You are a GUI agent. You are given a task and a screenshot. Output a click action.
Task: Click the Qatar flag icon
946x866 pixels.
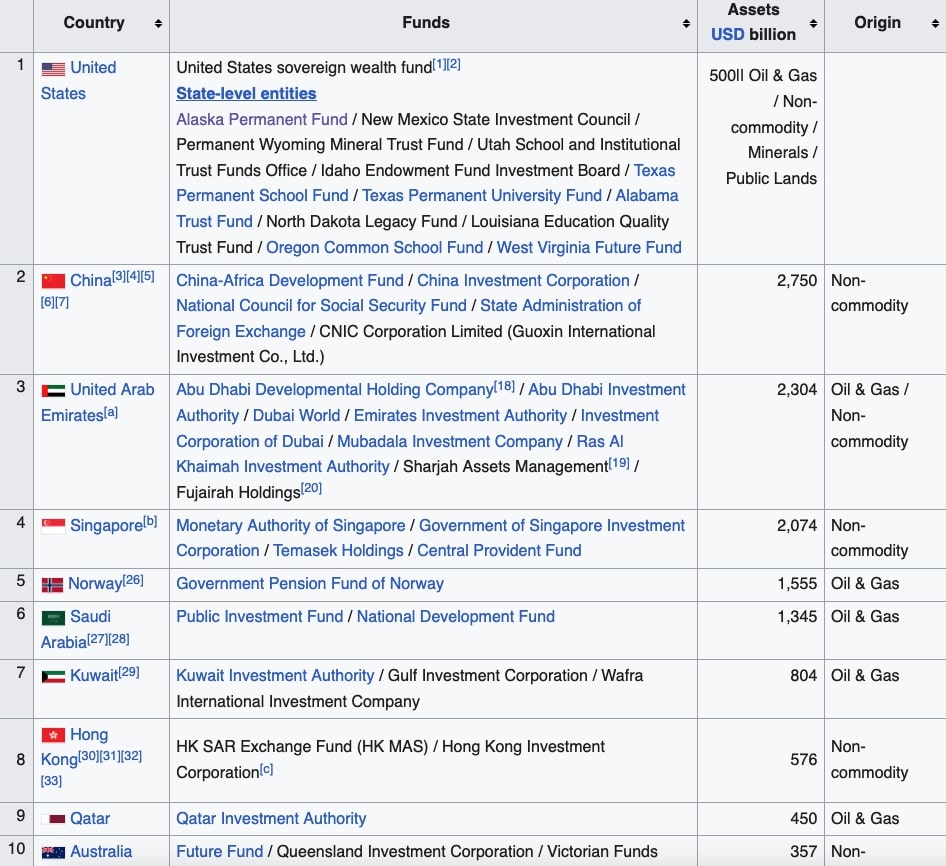(x=53, y=819)
